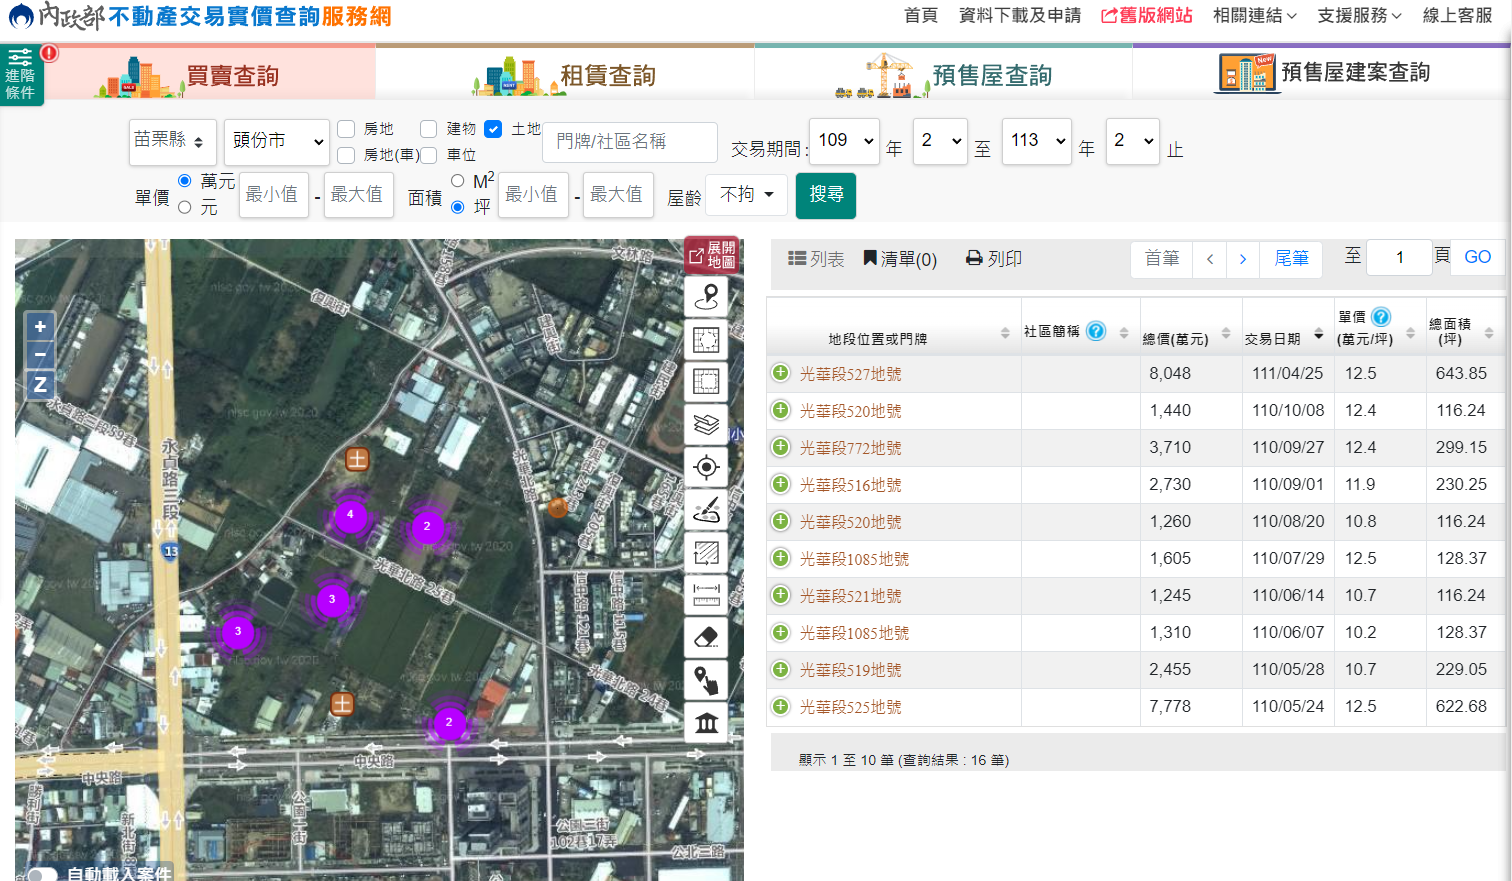Select the location pin radius tool
Image resolution: width=1512 pixels, height=881 pixels.
[706, 297]
